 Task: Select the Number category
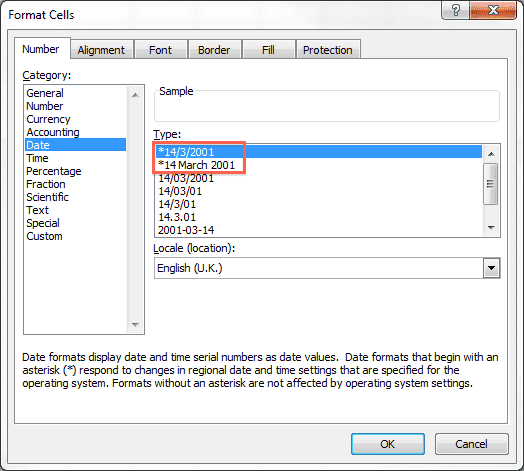[x=76, y=106]
